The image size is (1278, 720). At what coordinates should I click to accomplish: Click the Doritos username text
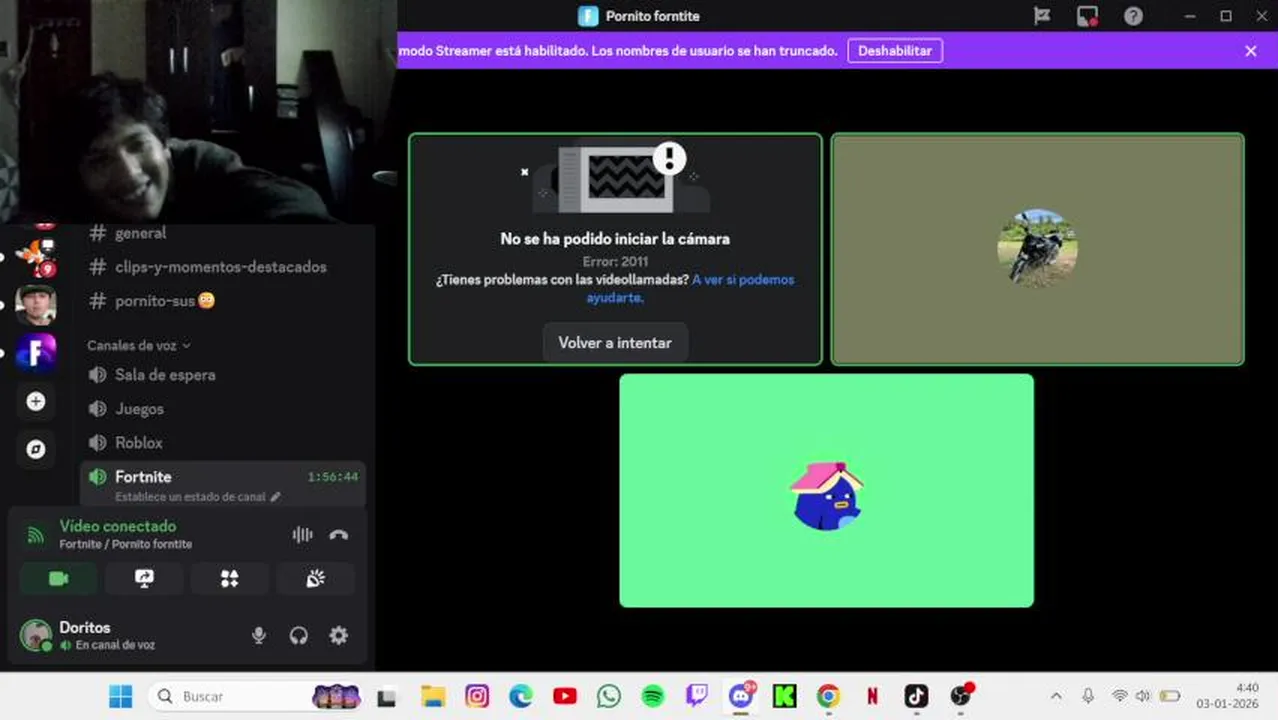(x=85, y=627)
